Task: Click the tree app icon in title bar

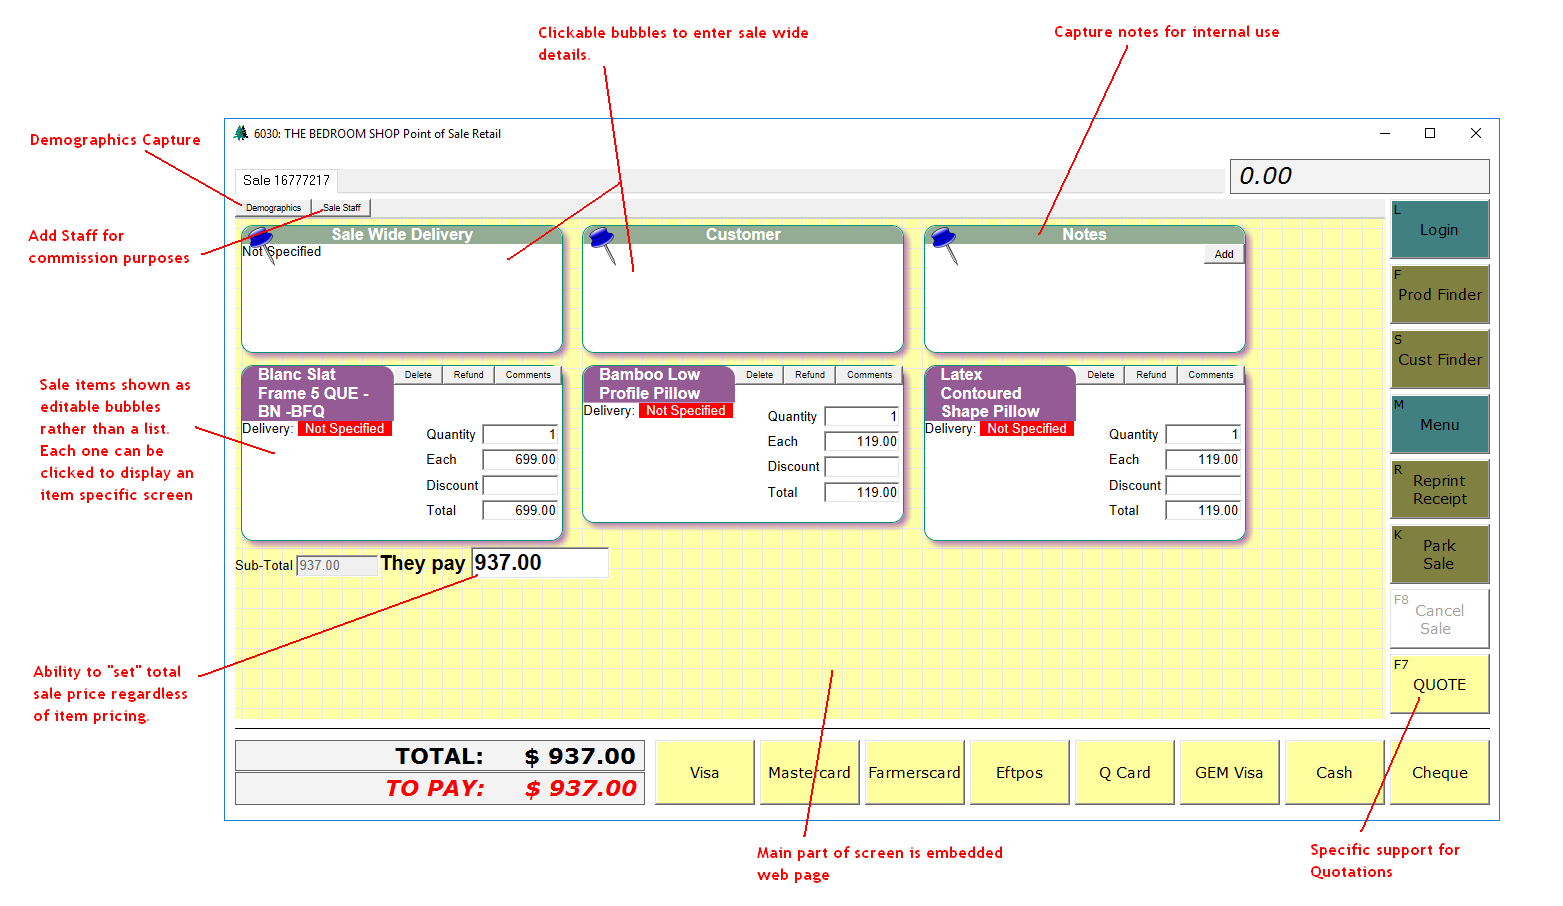Action: [240, 133]
